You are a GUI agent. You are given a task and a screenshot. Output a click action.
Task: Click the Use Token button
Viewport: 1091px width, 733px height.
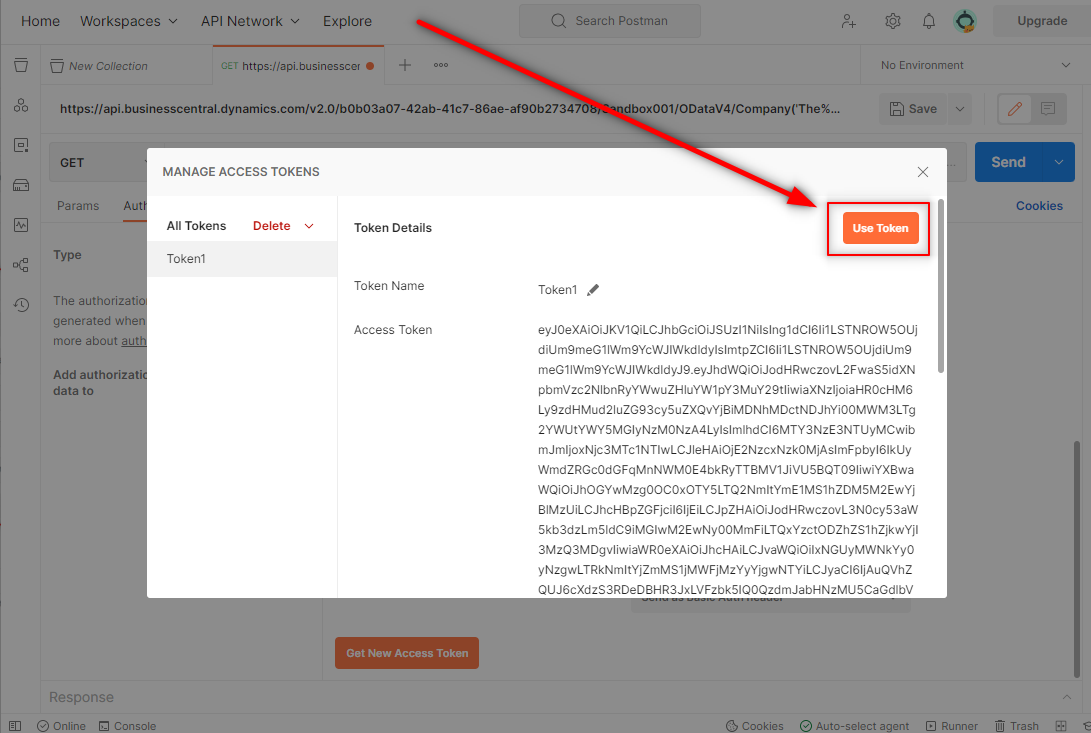pos(880,228)
